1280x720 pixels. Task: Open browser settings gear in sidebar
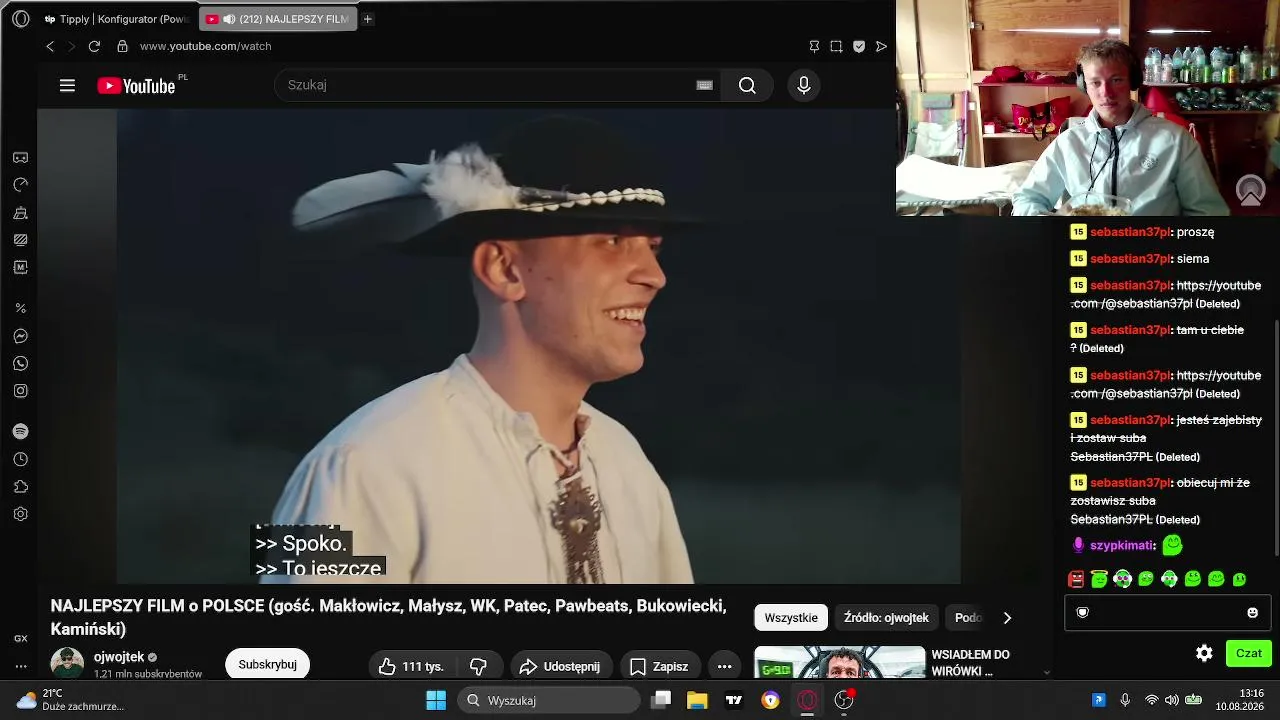[20, 514]
